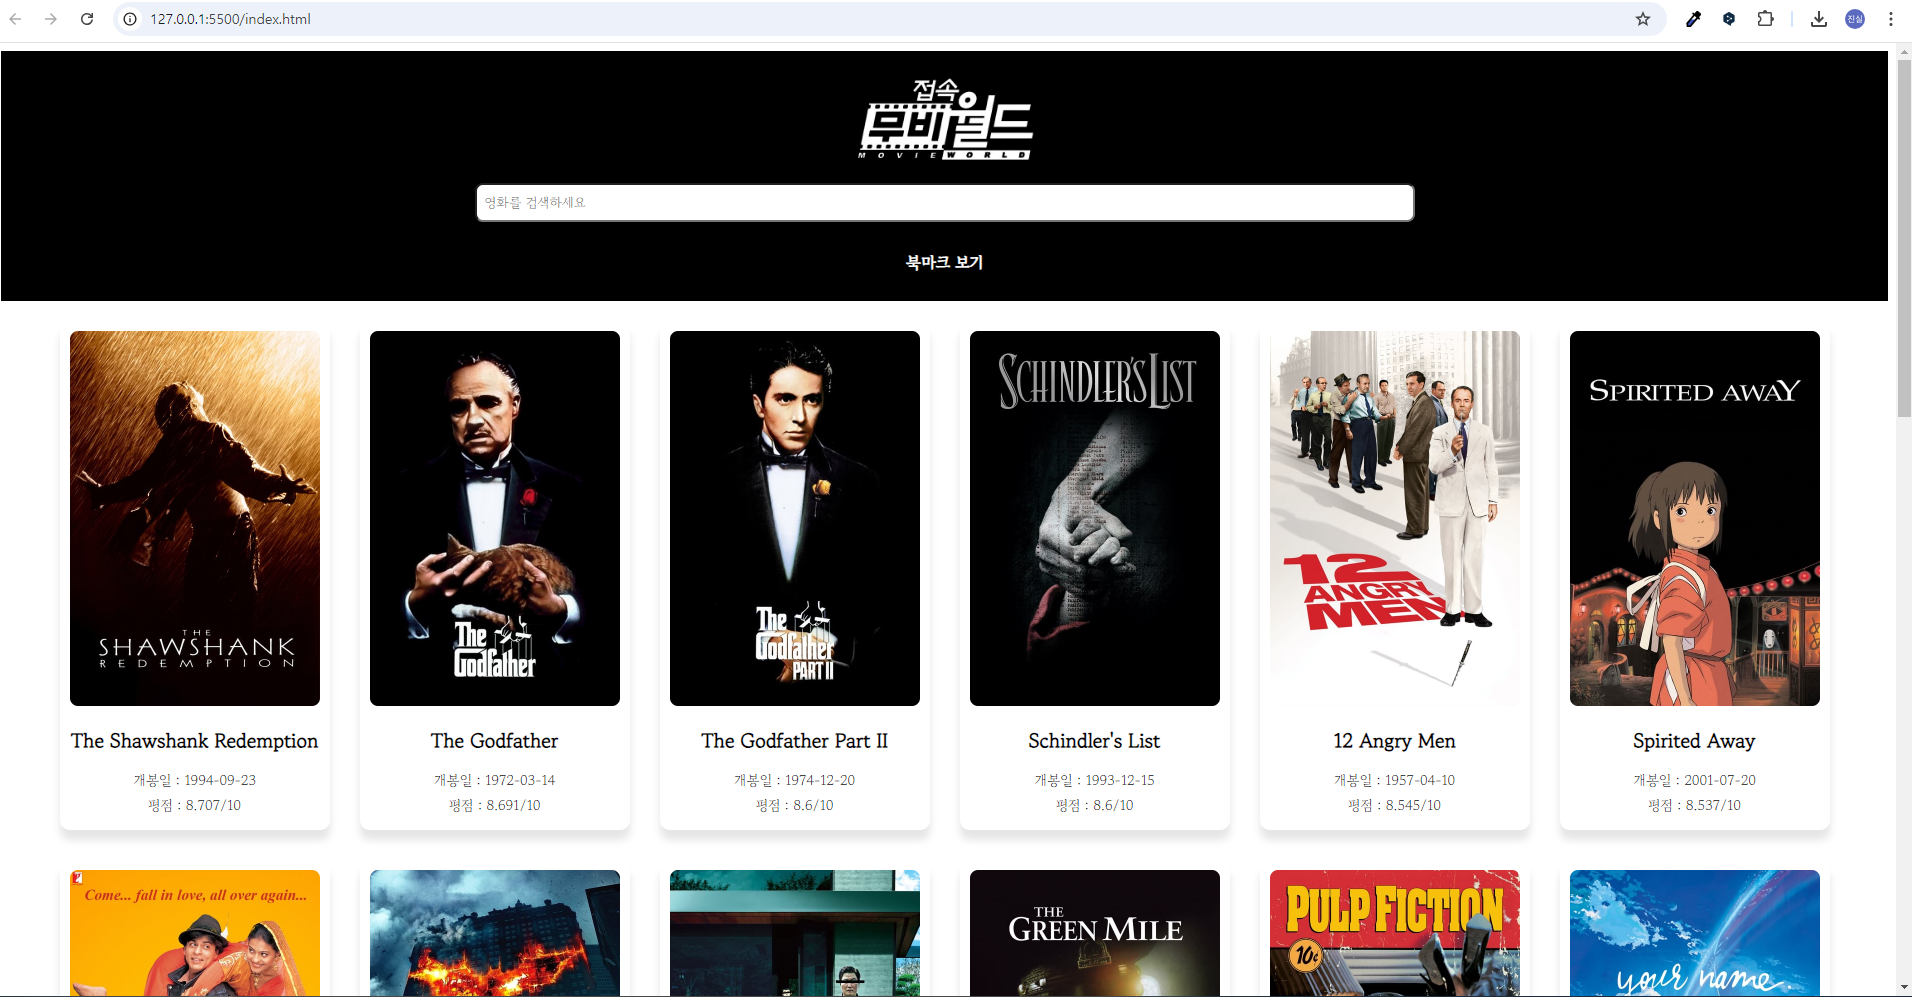The image size is (1912, 997).
Task: Click rating 8.545/10
Action: [x=1413, y=805]
